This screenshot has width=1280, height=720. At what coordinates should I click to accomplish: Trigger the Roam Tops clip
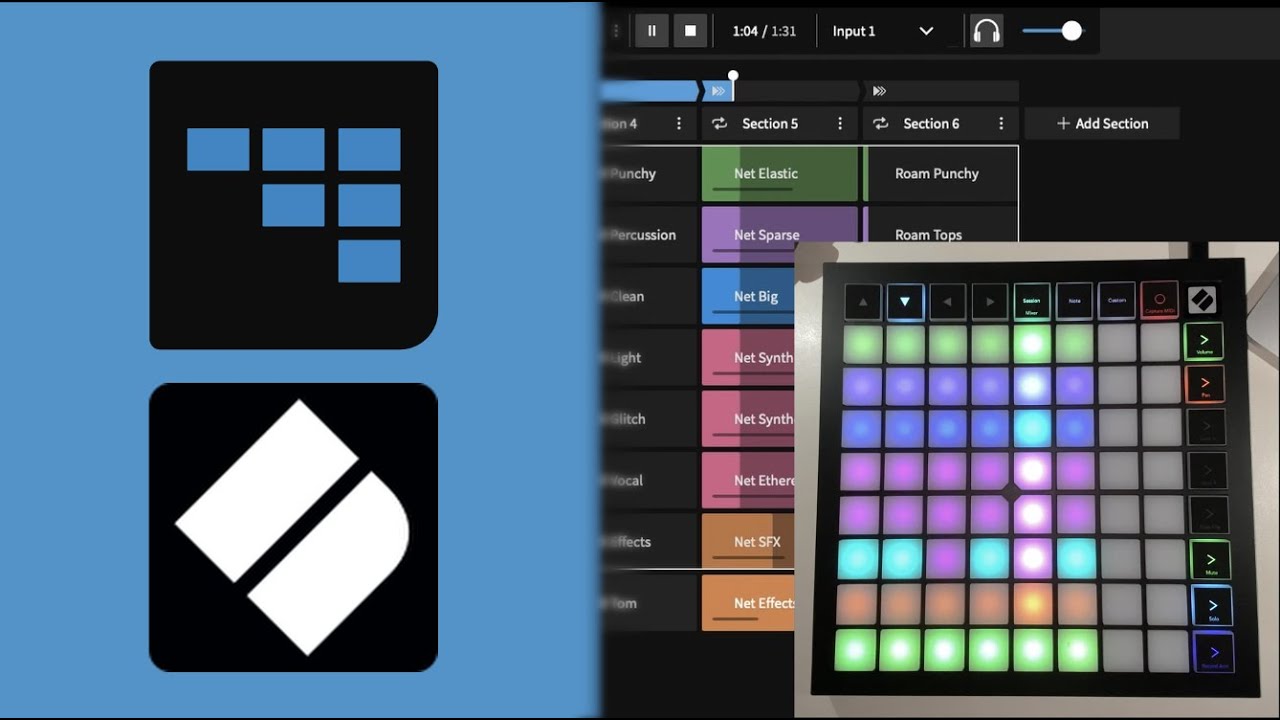click(x=940, y=224)
